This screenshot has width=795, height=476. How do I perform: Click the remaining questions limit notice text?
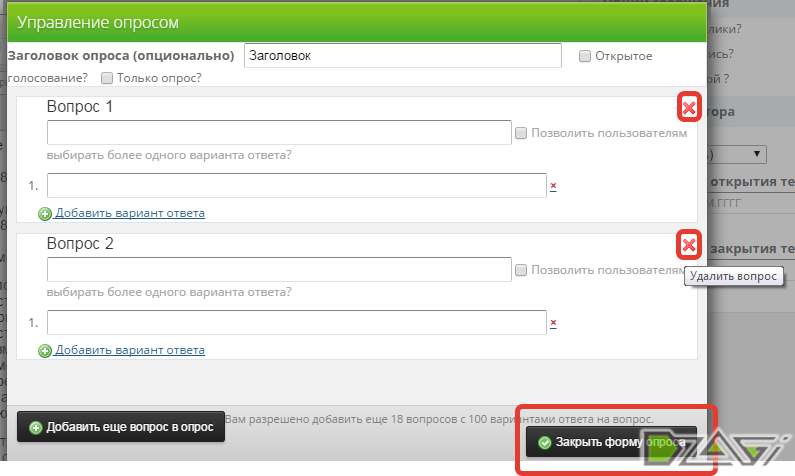[x=439, y=419]
